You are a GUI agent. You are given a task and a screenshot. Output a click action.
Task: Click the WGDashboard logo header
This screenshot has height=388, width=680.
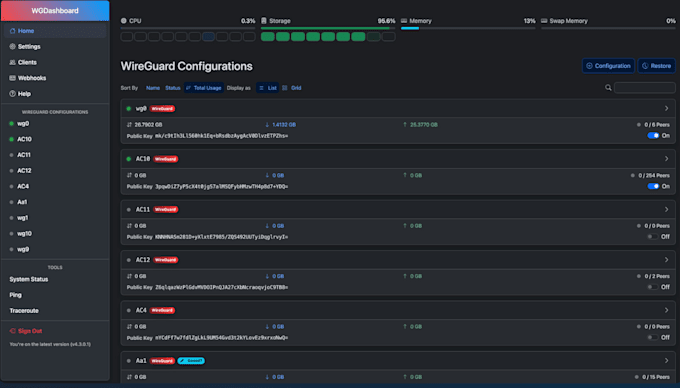click(x=55, y=10)
